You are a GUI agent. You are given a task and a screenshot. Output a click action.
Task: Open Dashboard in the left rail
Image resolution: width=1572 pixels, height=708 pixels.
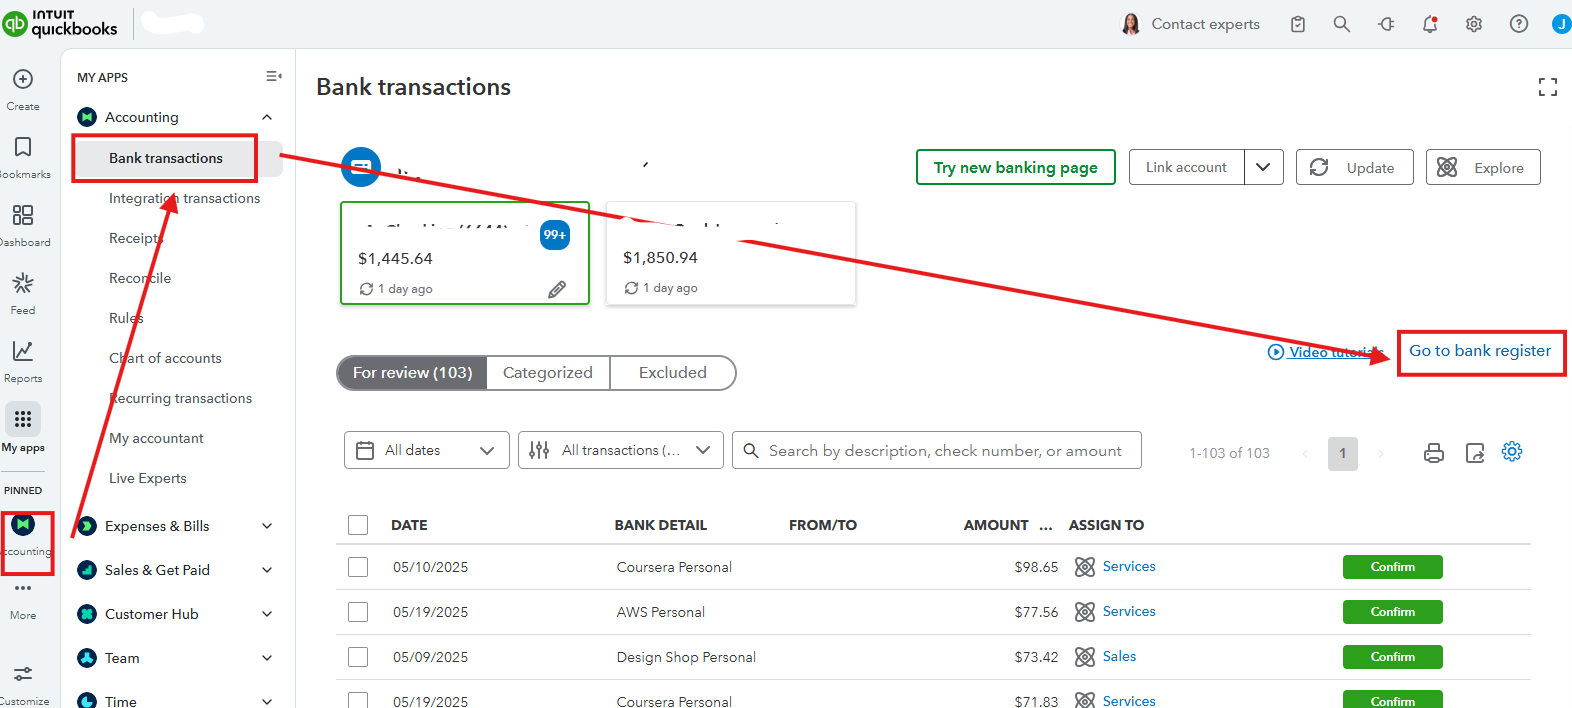pyautogui.click(x=23, y=215)
